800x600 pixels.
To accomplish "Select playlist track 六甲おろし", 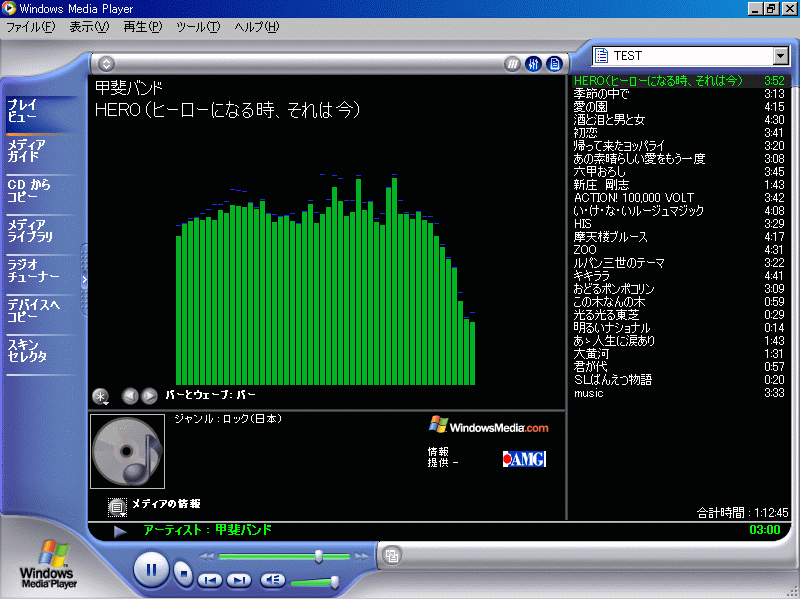I will tap(679, 172).
